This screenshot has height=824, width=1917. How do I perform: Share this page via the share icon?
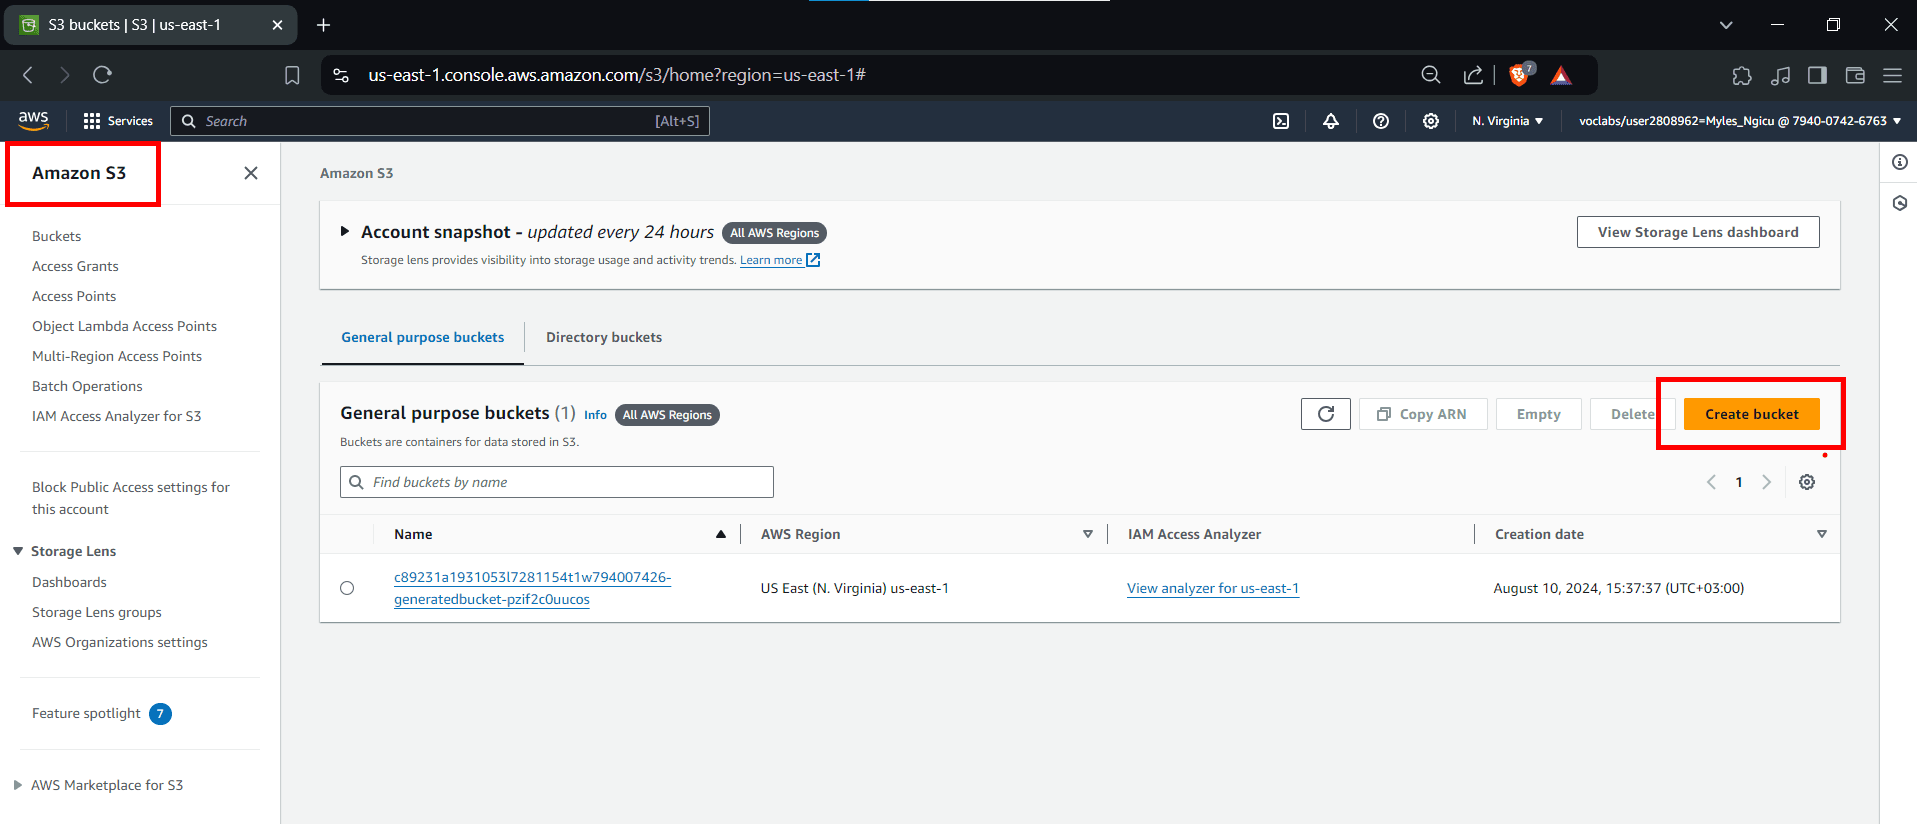click(x=1473, y=75)
